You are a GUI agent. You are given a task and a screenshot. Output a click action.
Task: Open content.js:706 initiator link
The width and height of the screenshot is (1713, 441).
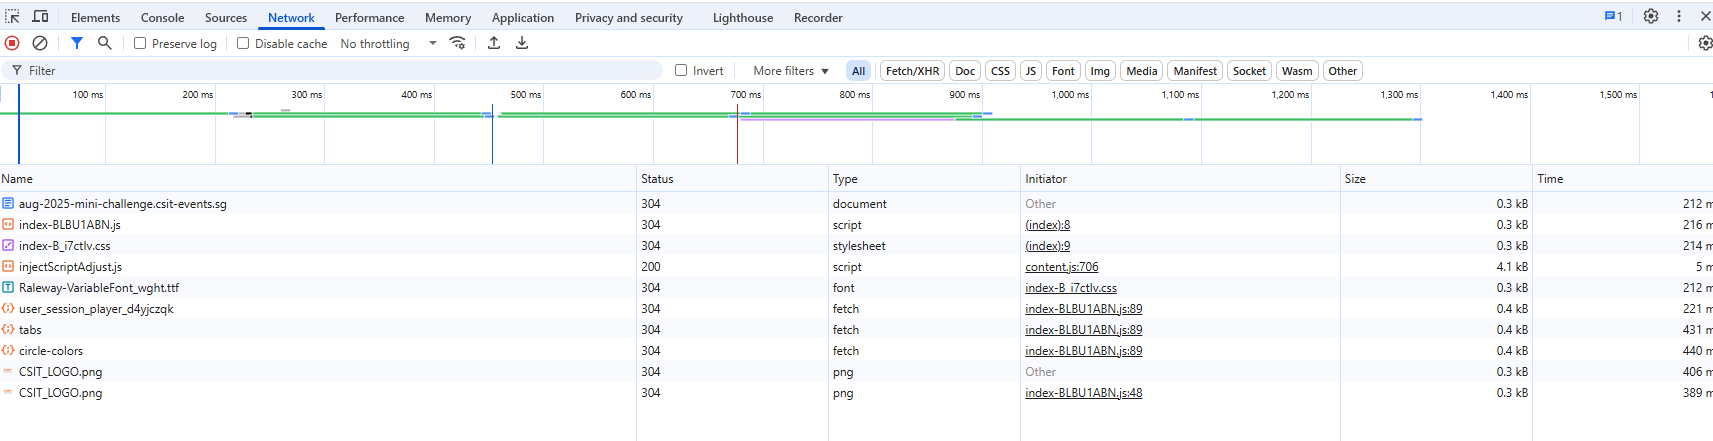click(1061, 267)
